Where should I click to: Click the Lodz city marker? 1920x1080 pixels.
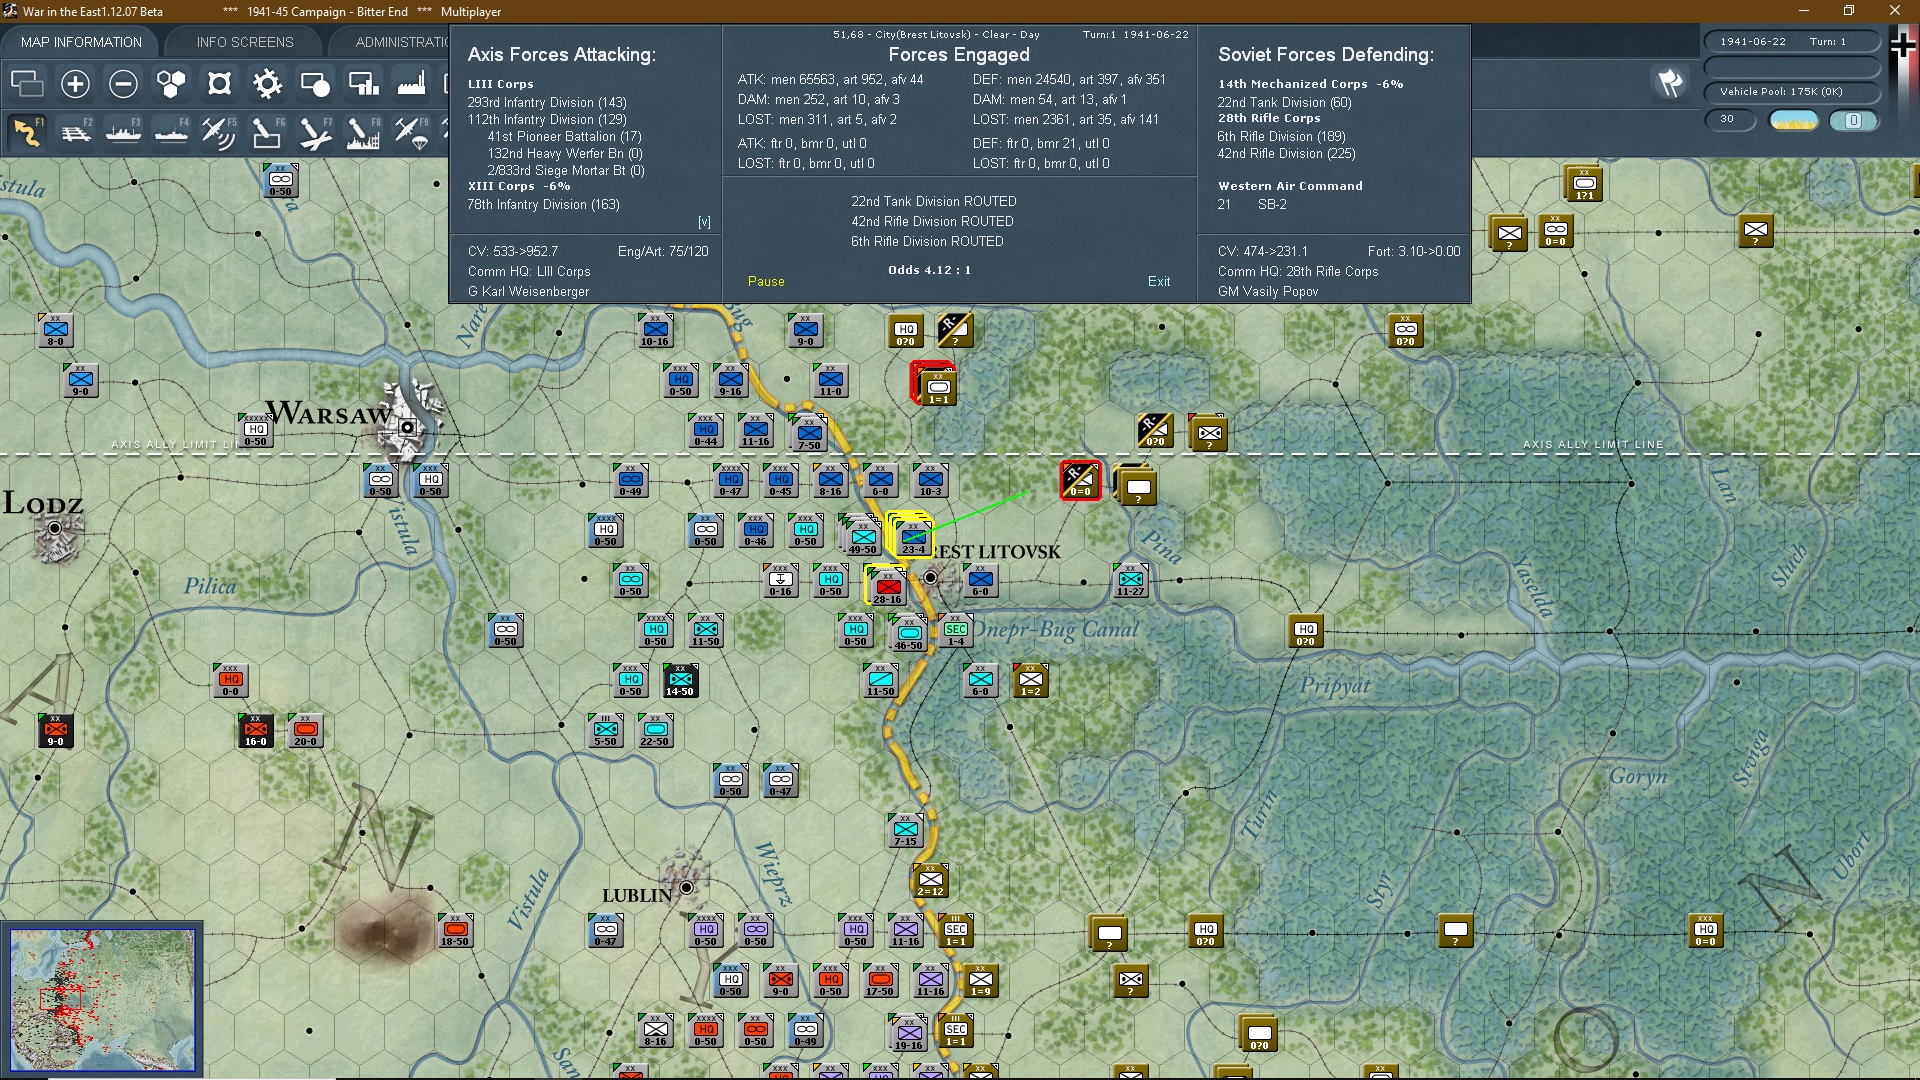point(55,528)
